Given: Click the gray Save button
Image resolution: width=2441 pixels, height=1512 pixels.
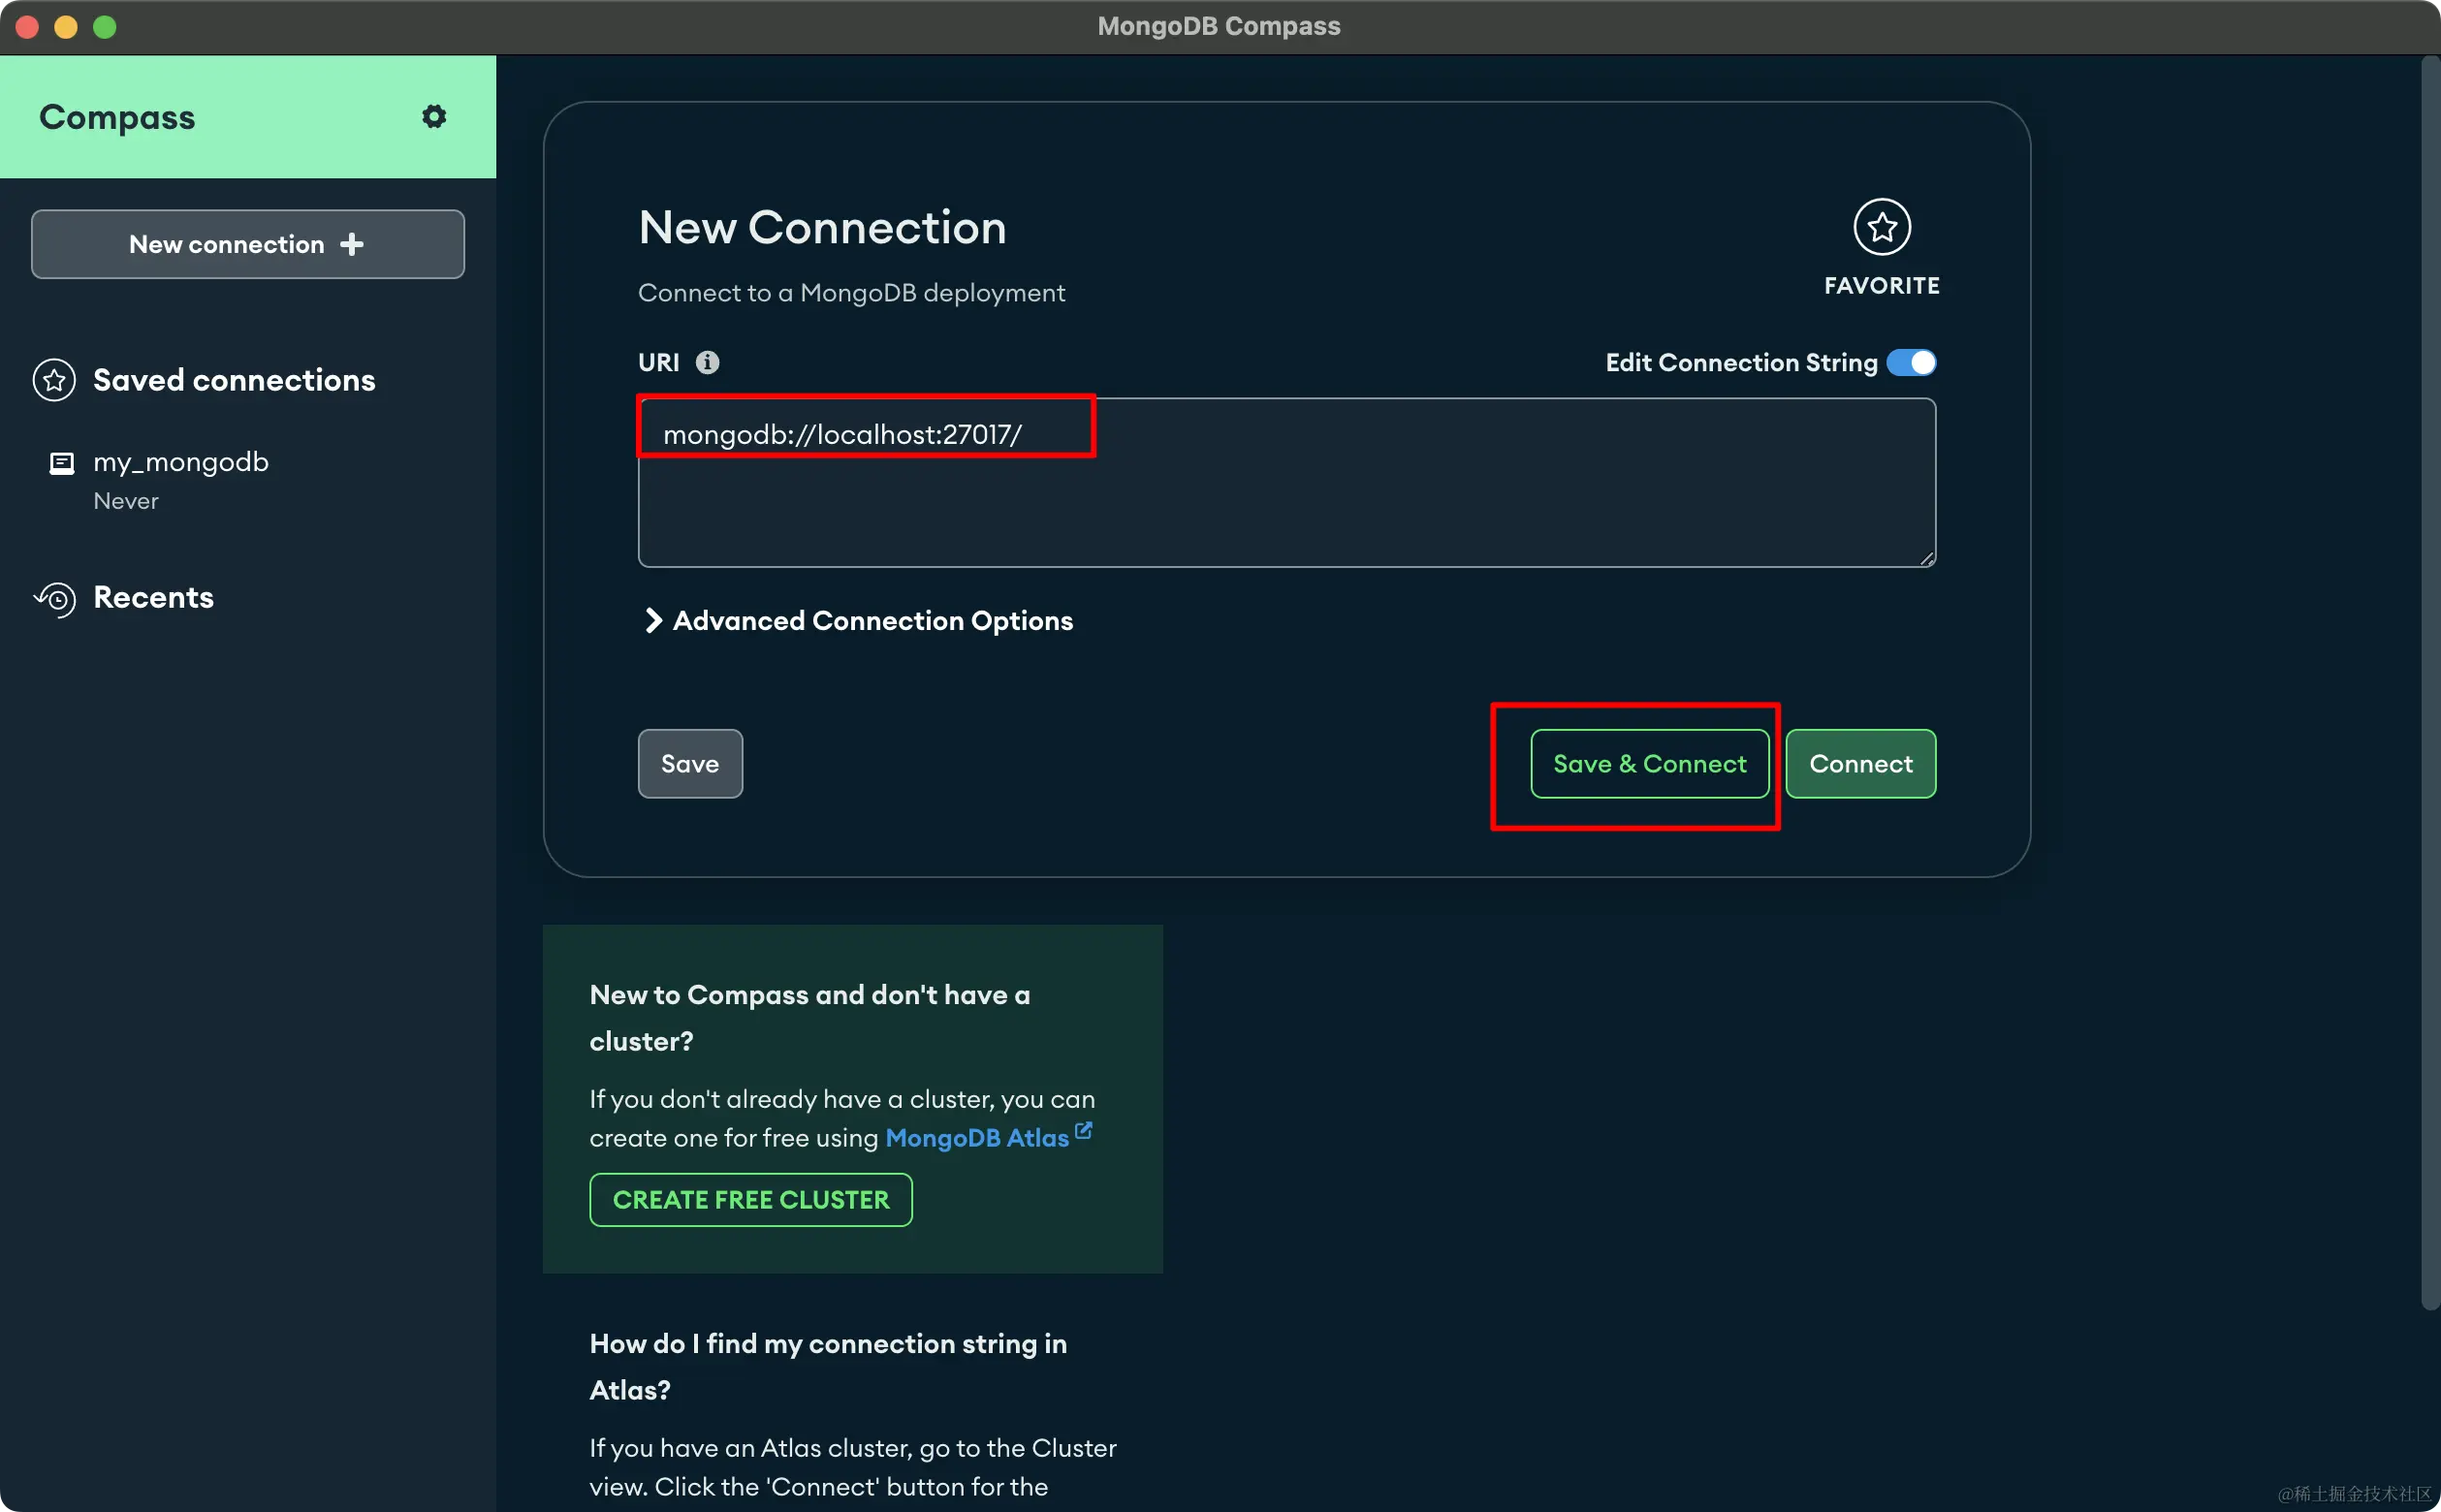Looking at the screenshot, I should tap(690, 763).
